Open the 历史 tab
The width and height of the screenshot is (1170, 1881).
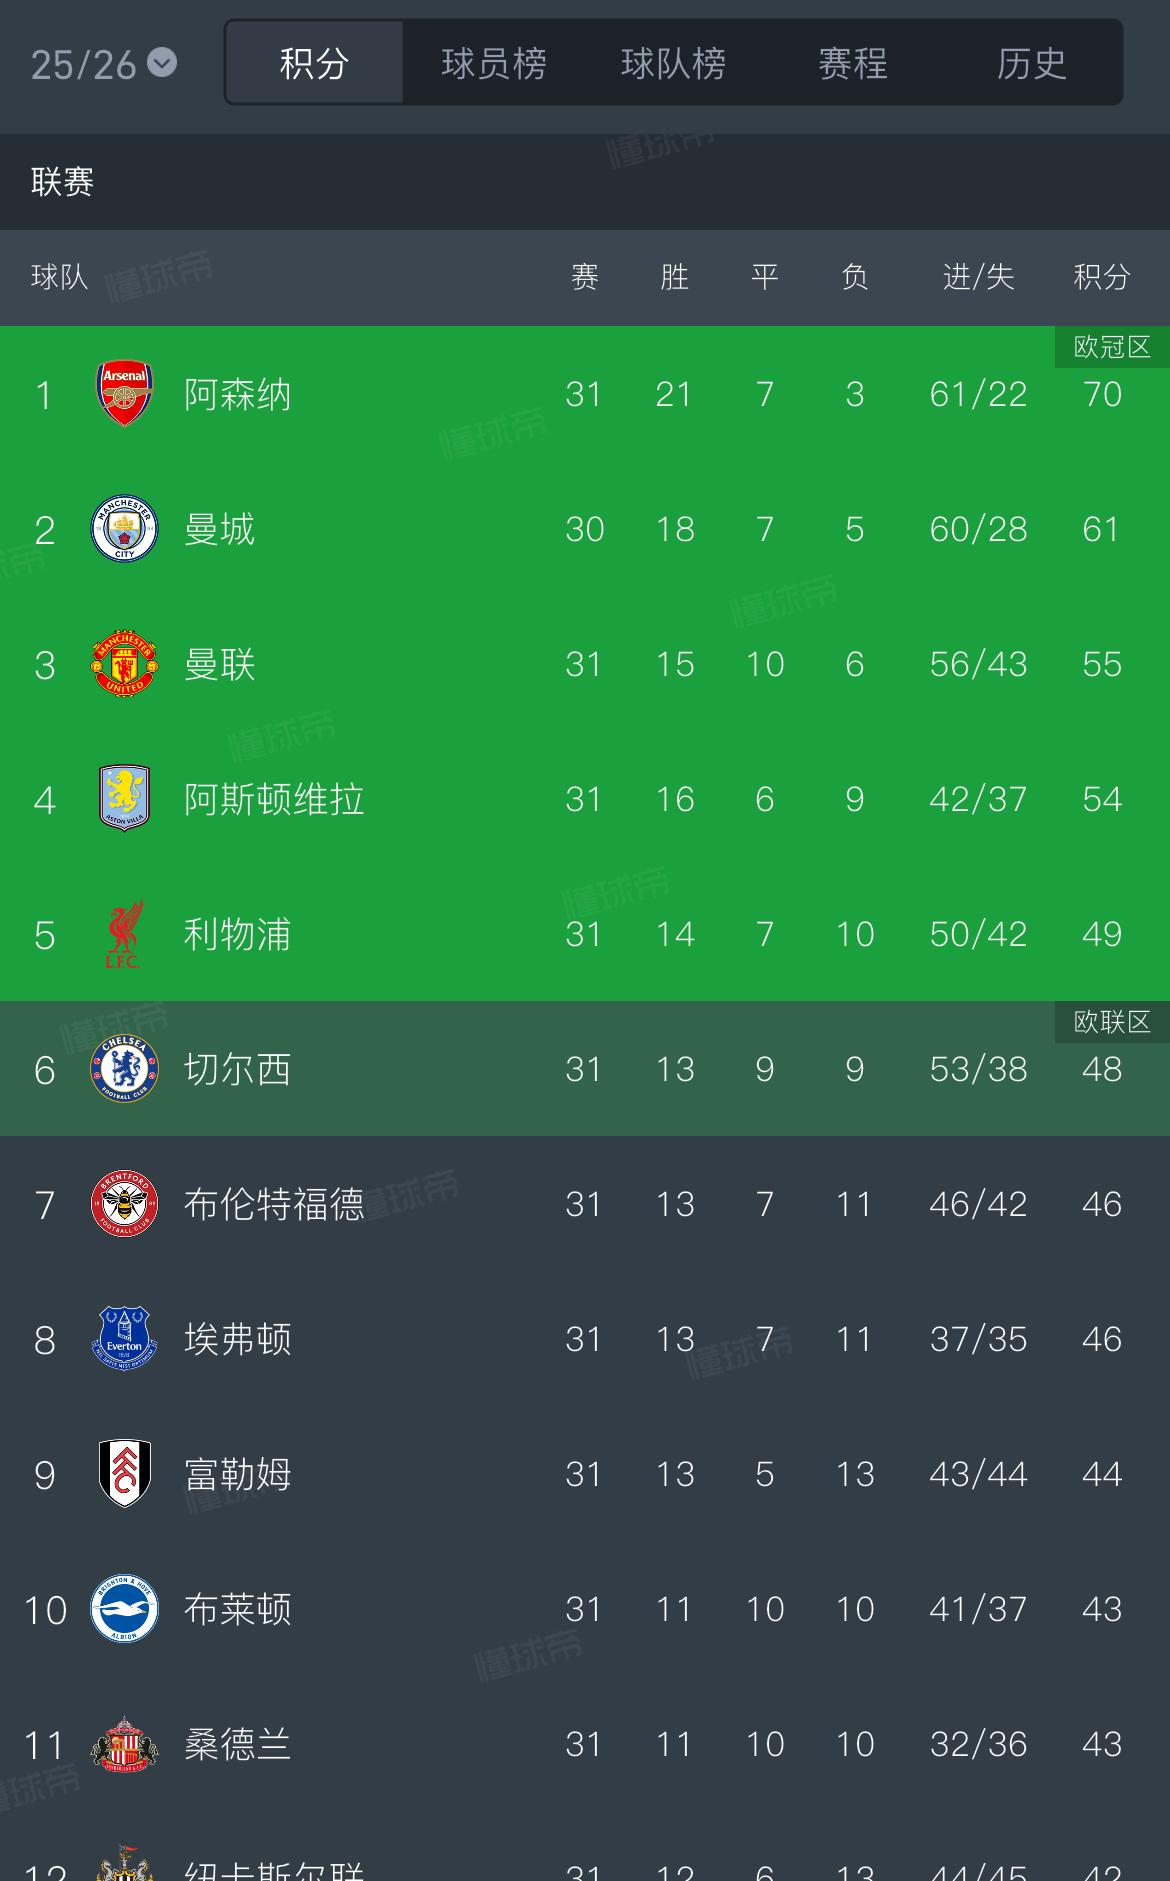click(1031, 64)
